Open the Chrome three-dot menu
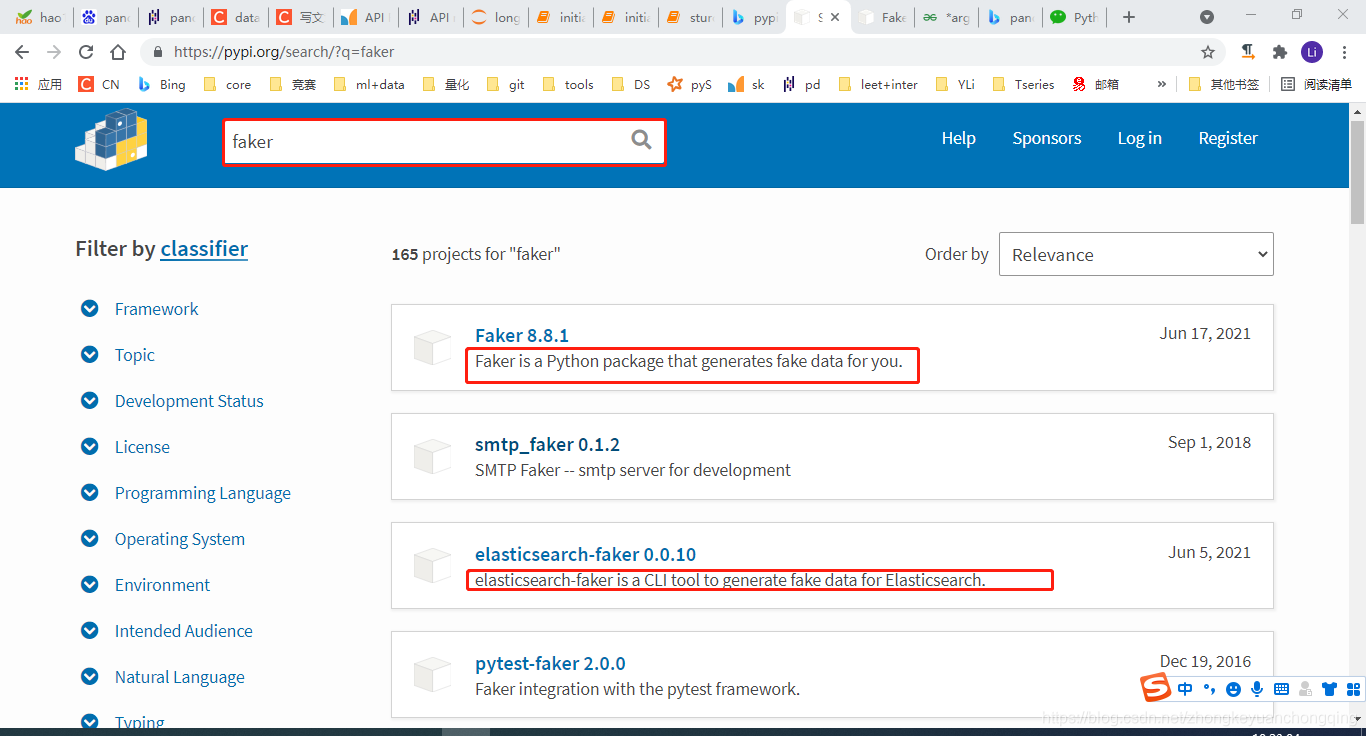Image resolution: width=1366 pixels, height=736 pixels. pos(1345,51)
